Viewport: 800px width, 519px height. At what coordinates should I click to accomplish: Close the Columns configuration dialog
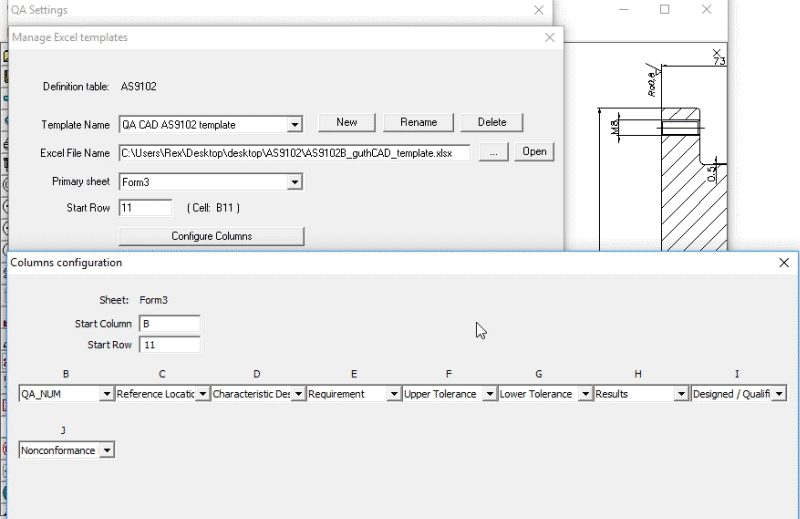(x=784, y=263)
